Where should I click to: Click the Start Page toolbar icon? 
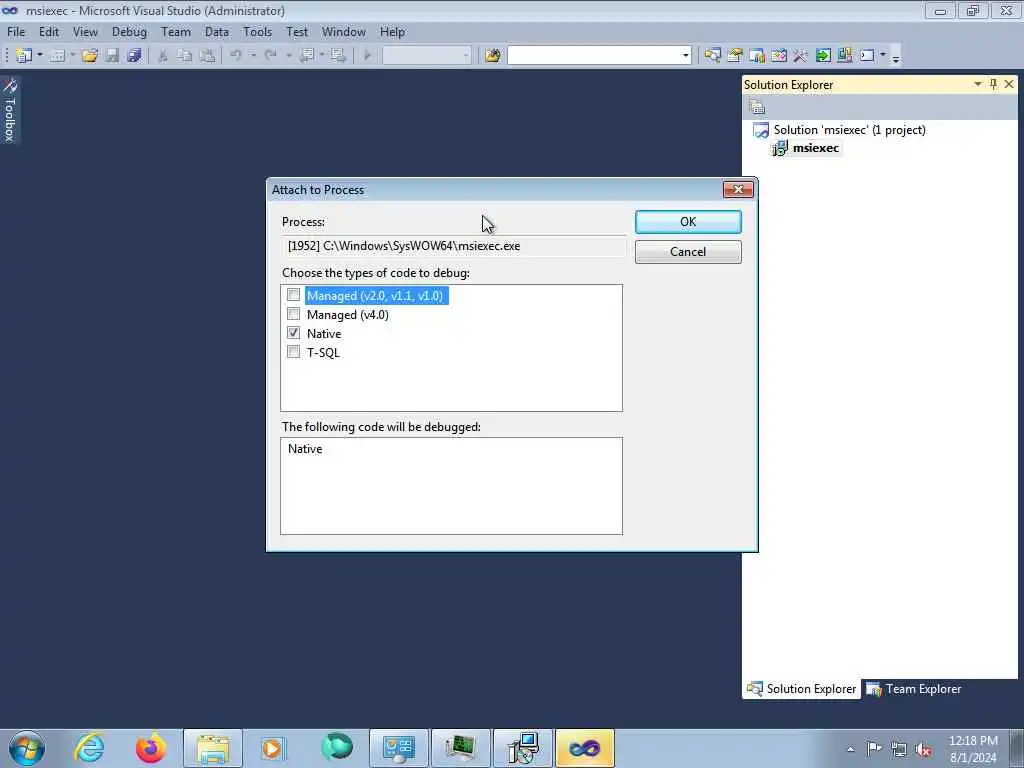(823, 56)
